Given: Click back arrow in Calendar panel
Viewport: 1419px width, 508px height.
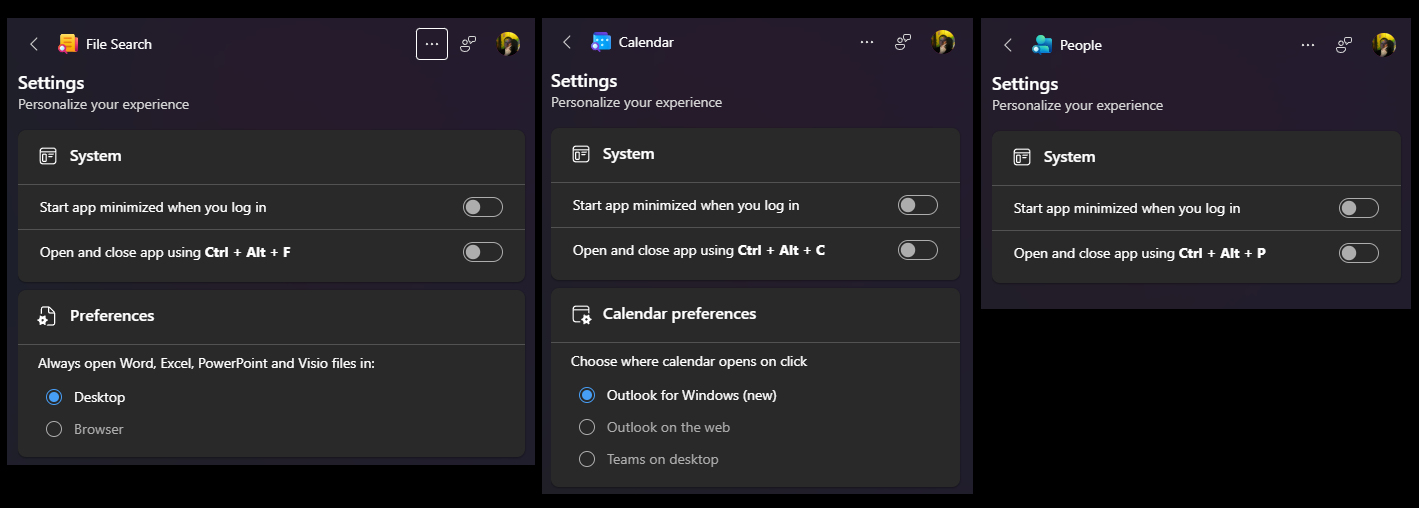Looking at the screenshot, I should pyautogui.click(x=567, y=42).
